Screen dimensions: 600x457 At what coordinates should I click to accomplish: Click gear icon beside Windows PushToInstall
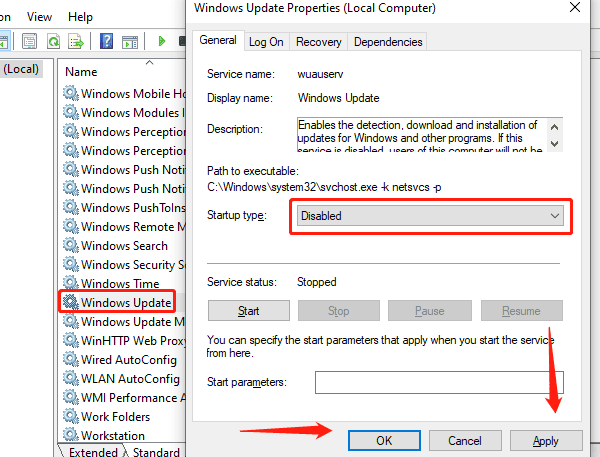point(70,207)
